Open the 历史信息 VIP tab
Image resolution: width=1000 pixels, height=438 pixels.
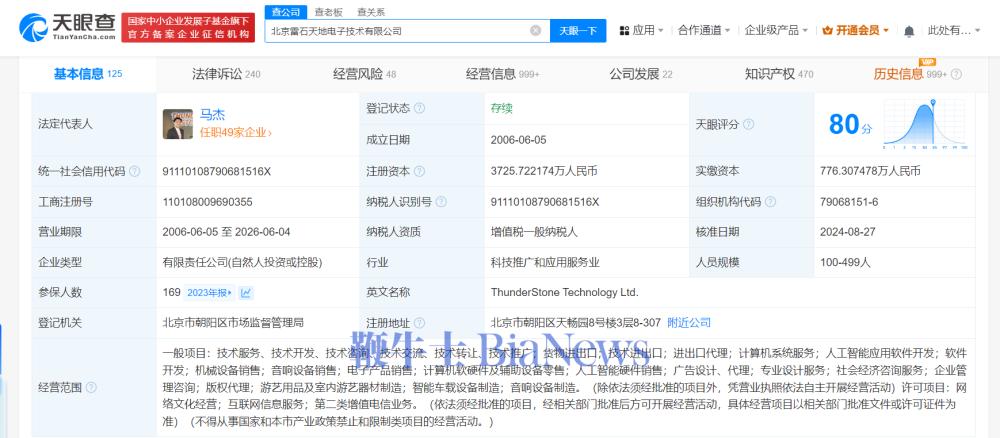910,75
